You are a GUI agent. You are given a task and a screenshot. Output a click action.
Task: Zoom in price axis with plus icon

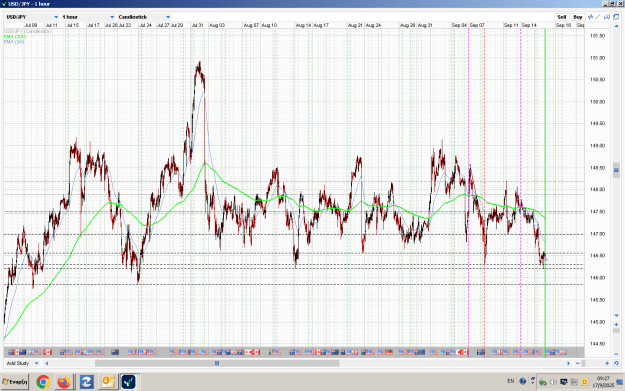coord(616,324)
